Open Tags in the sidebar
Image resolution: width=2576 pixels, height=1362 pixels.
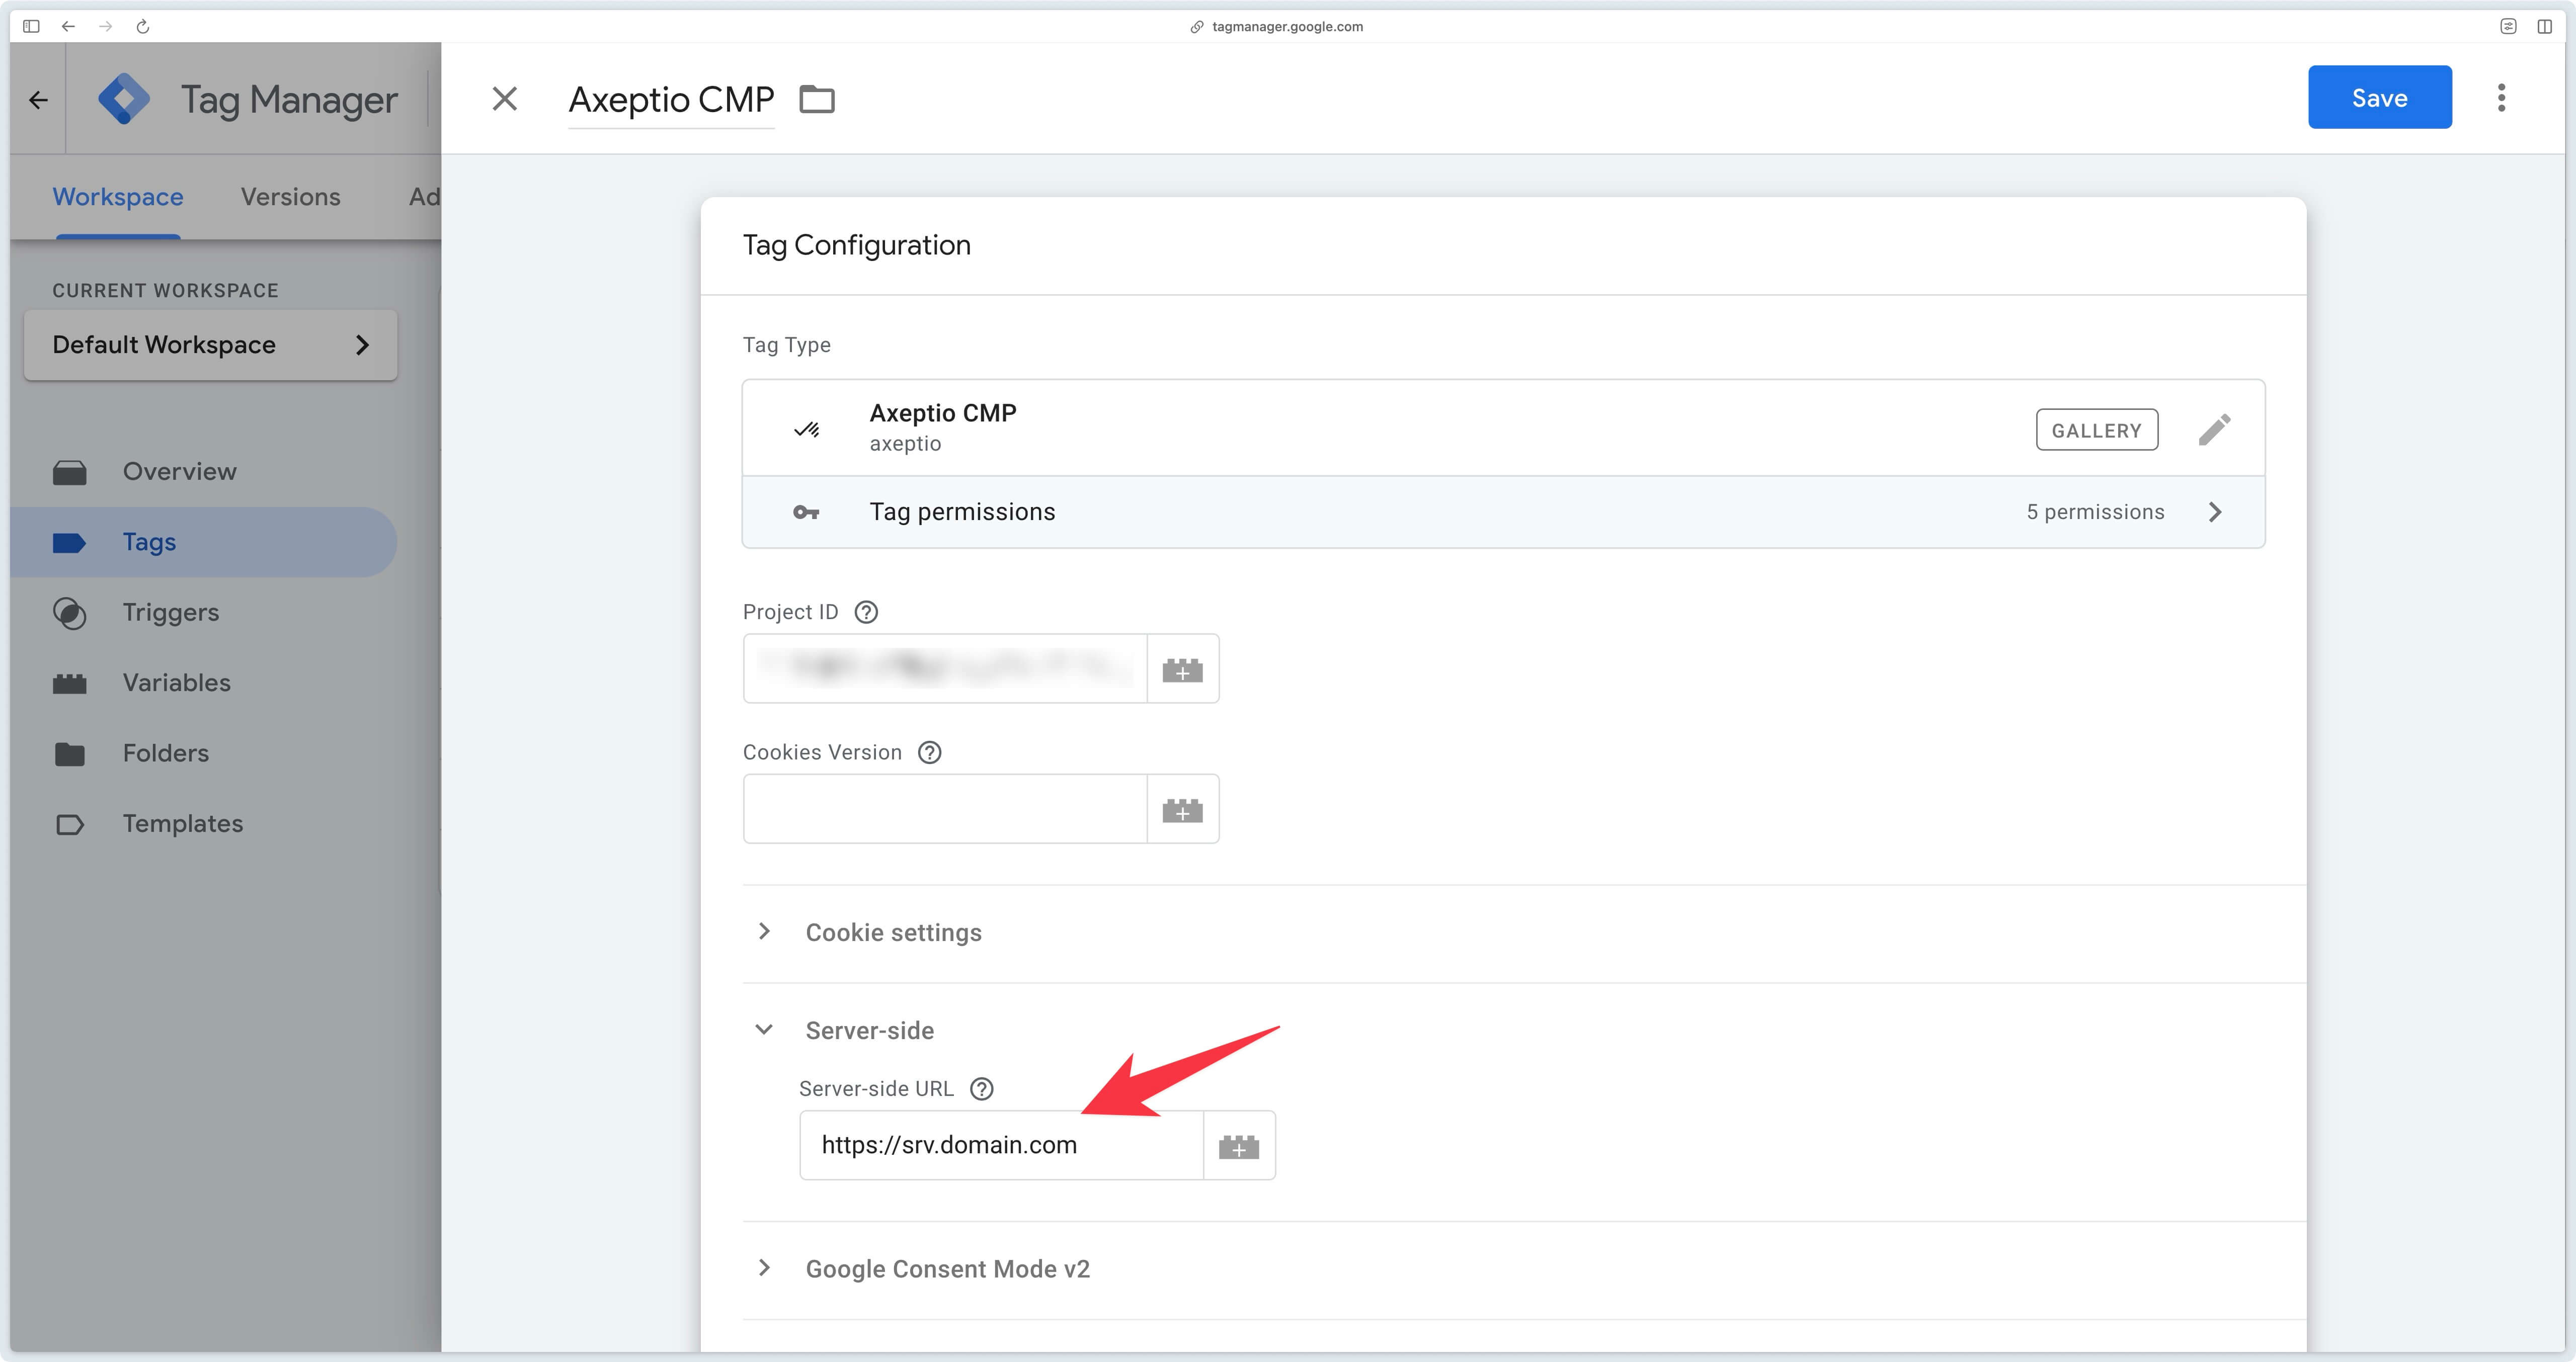(204, 542)
